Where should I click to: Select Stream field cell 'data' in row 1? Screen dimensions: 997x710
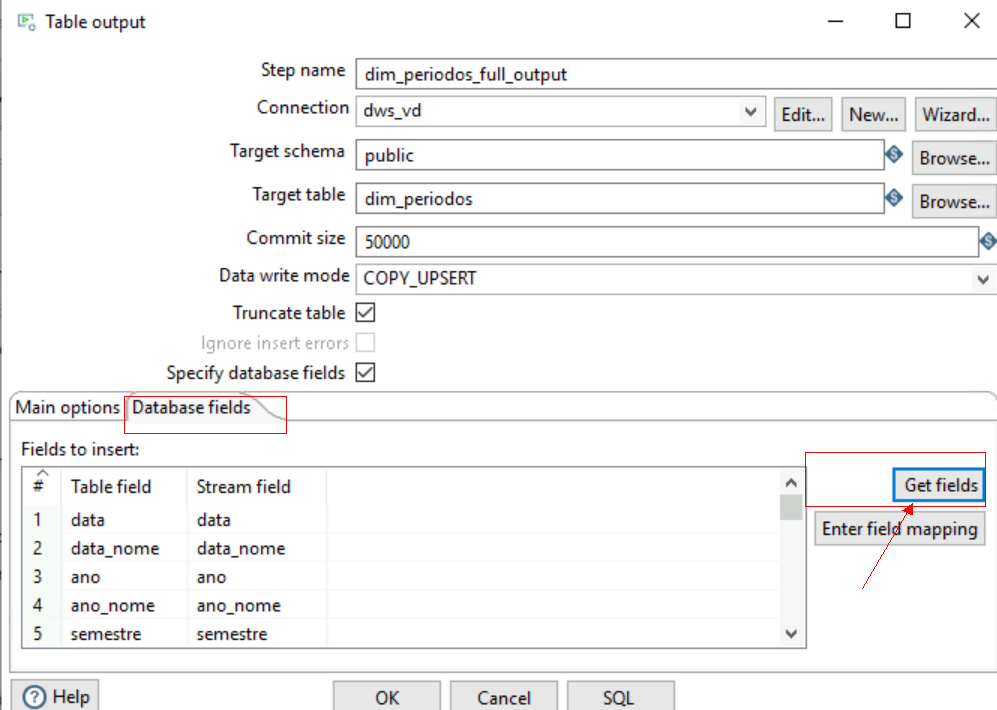pos(257,520)
